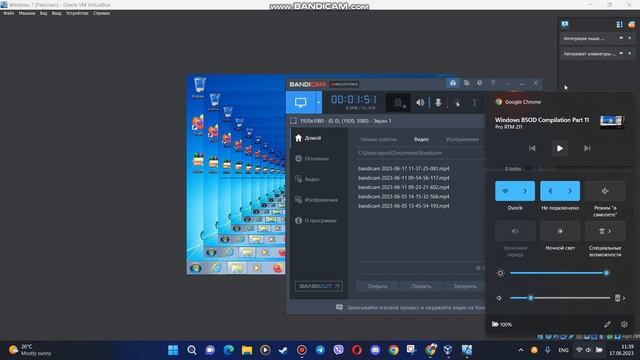Open the Файл menu in VirtualBox
640x360 pixels.
click(x=9, y=13)
